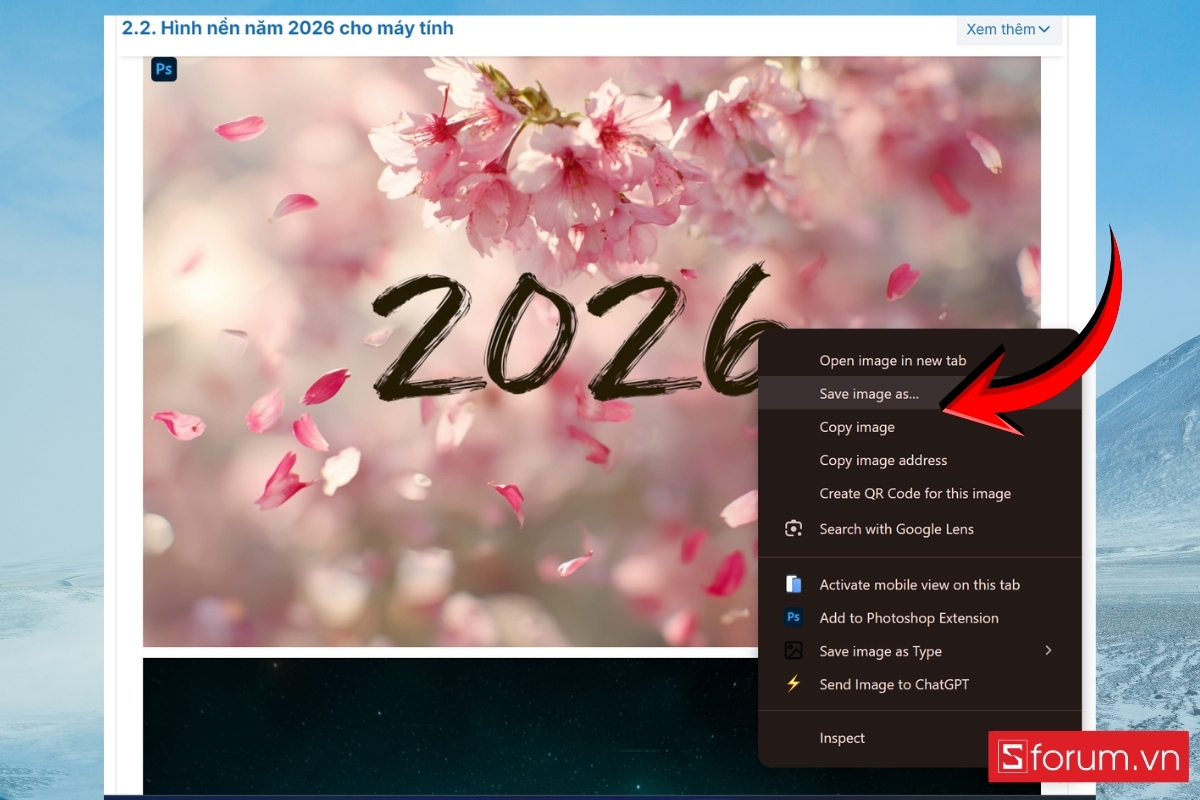This screenshot has height=800, width=1200.
Task: Open the Xem thêm dropdown
Action: [1008, 29]
